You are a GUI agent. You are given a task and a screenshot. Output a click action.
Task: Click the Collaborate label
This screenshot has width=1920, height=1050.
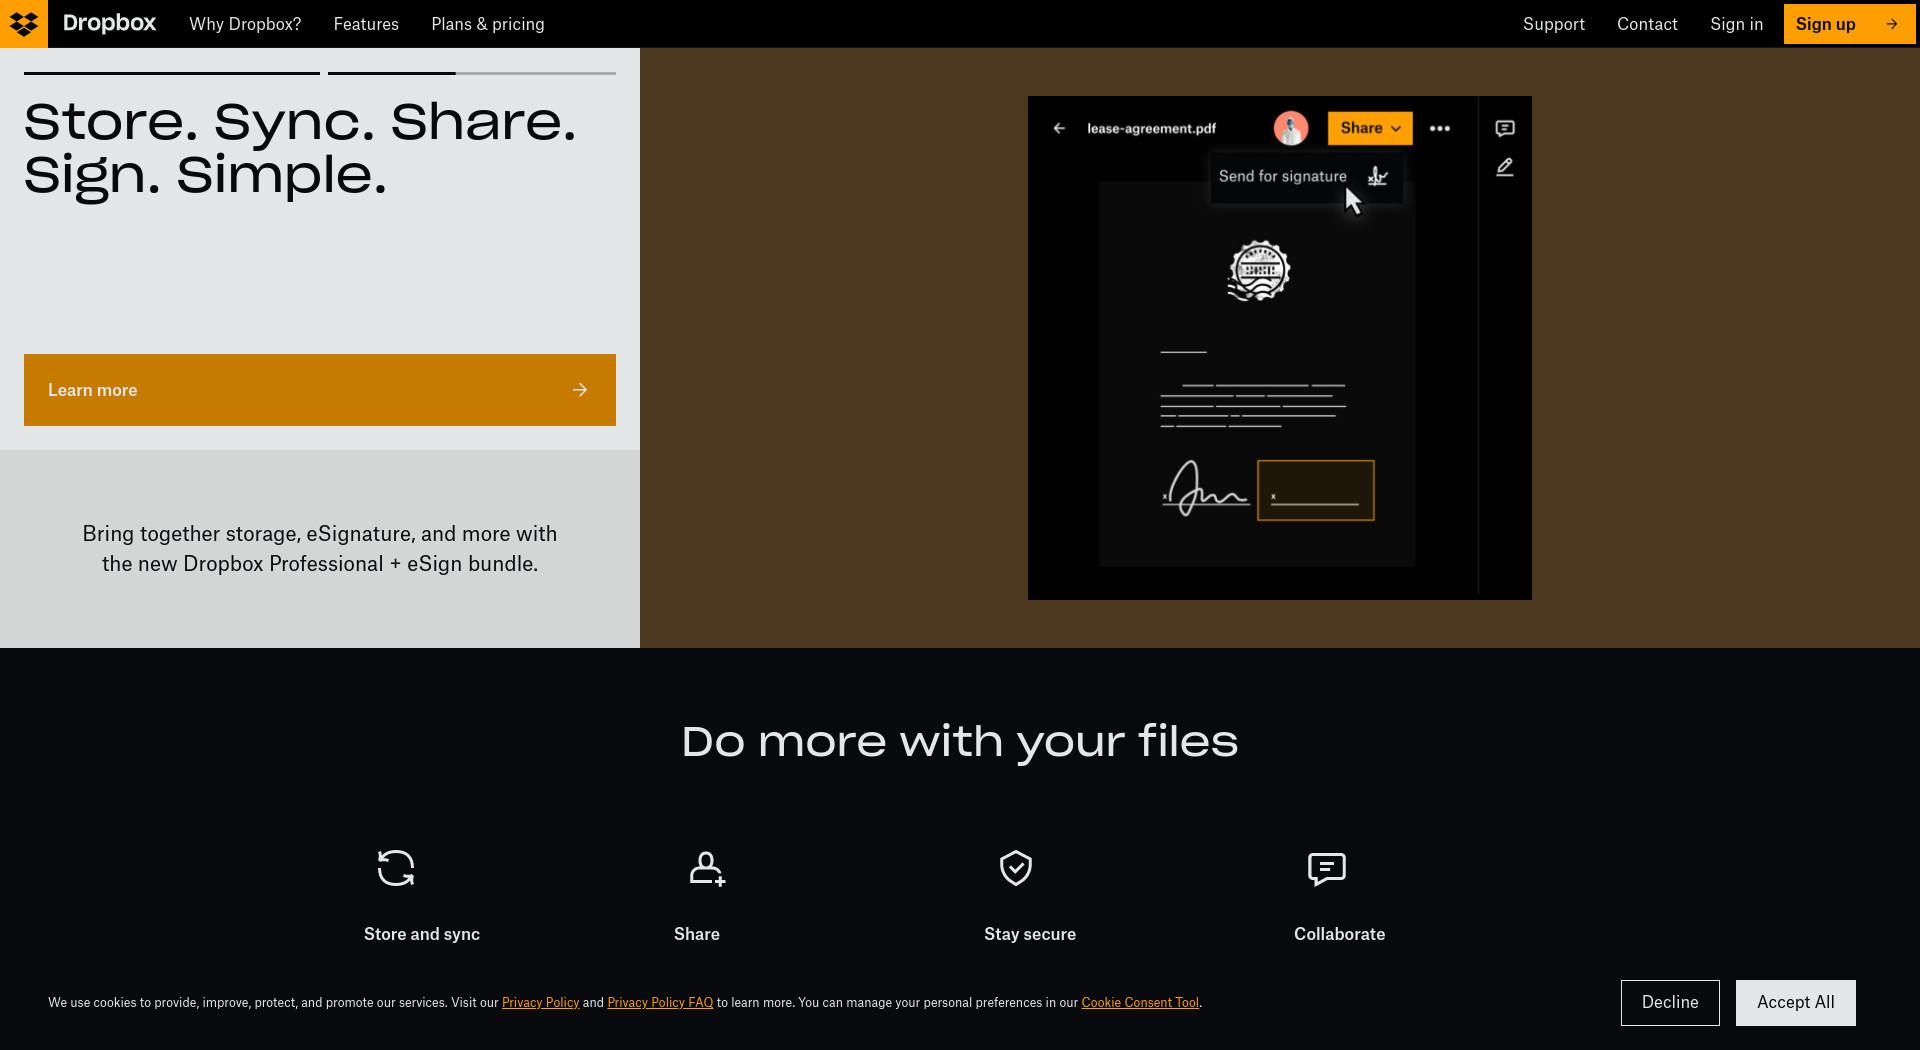[1340, 934]
